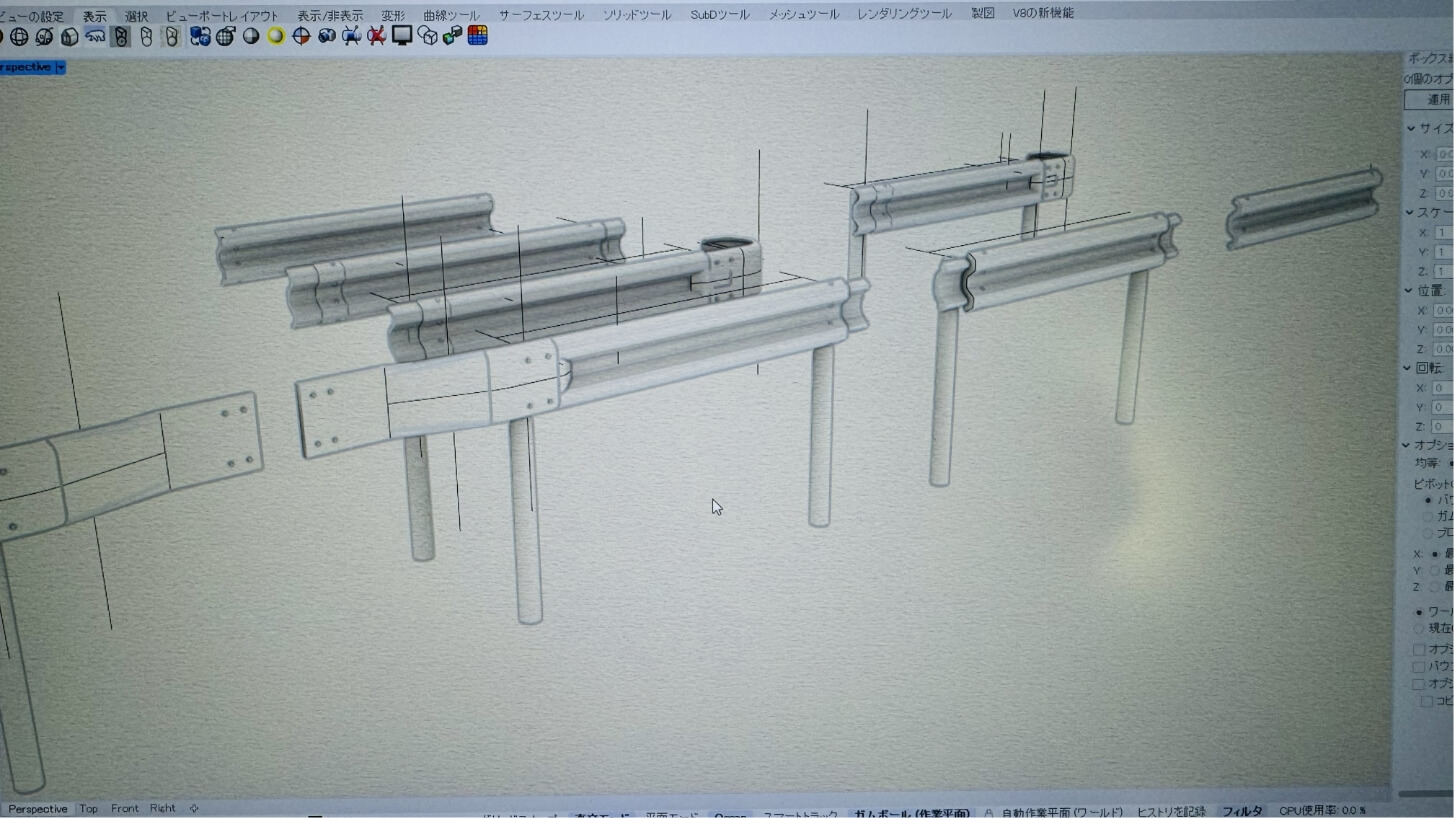Viewport: 1454px width, 818px height.
Task: Click the red and white target icon
Action: point(301,36)
